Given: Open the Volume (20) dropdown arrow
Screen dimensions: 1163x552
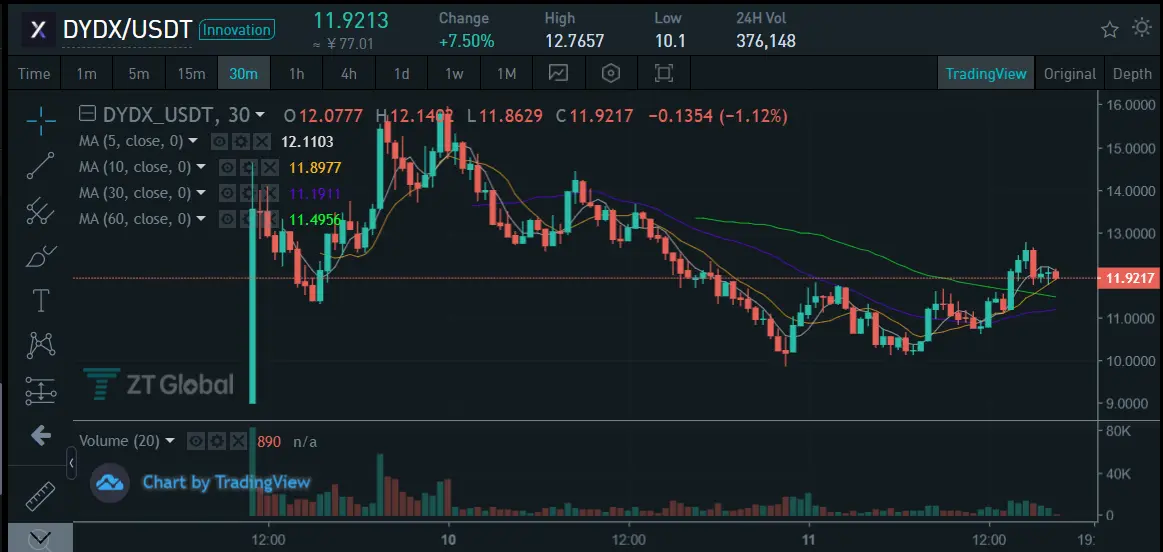Looking at the screenshot, I should (x=170, y=441).
